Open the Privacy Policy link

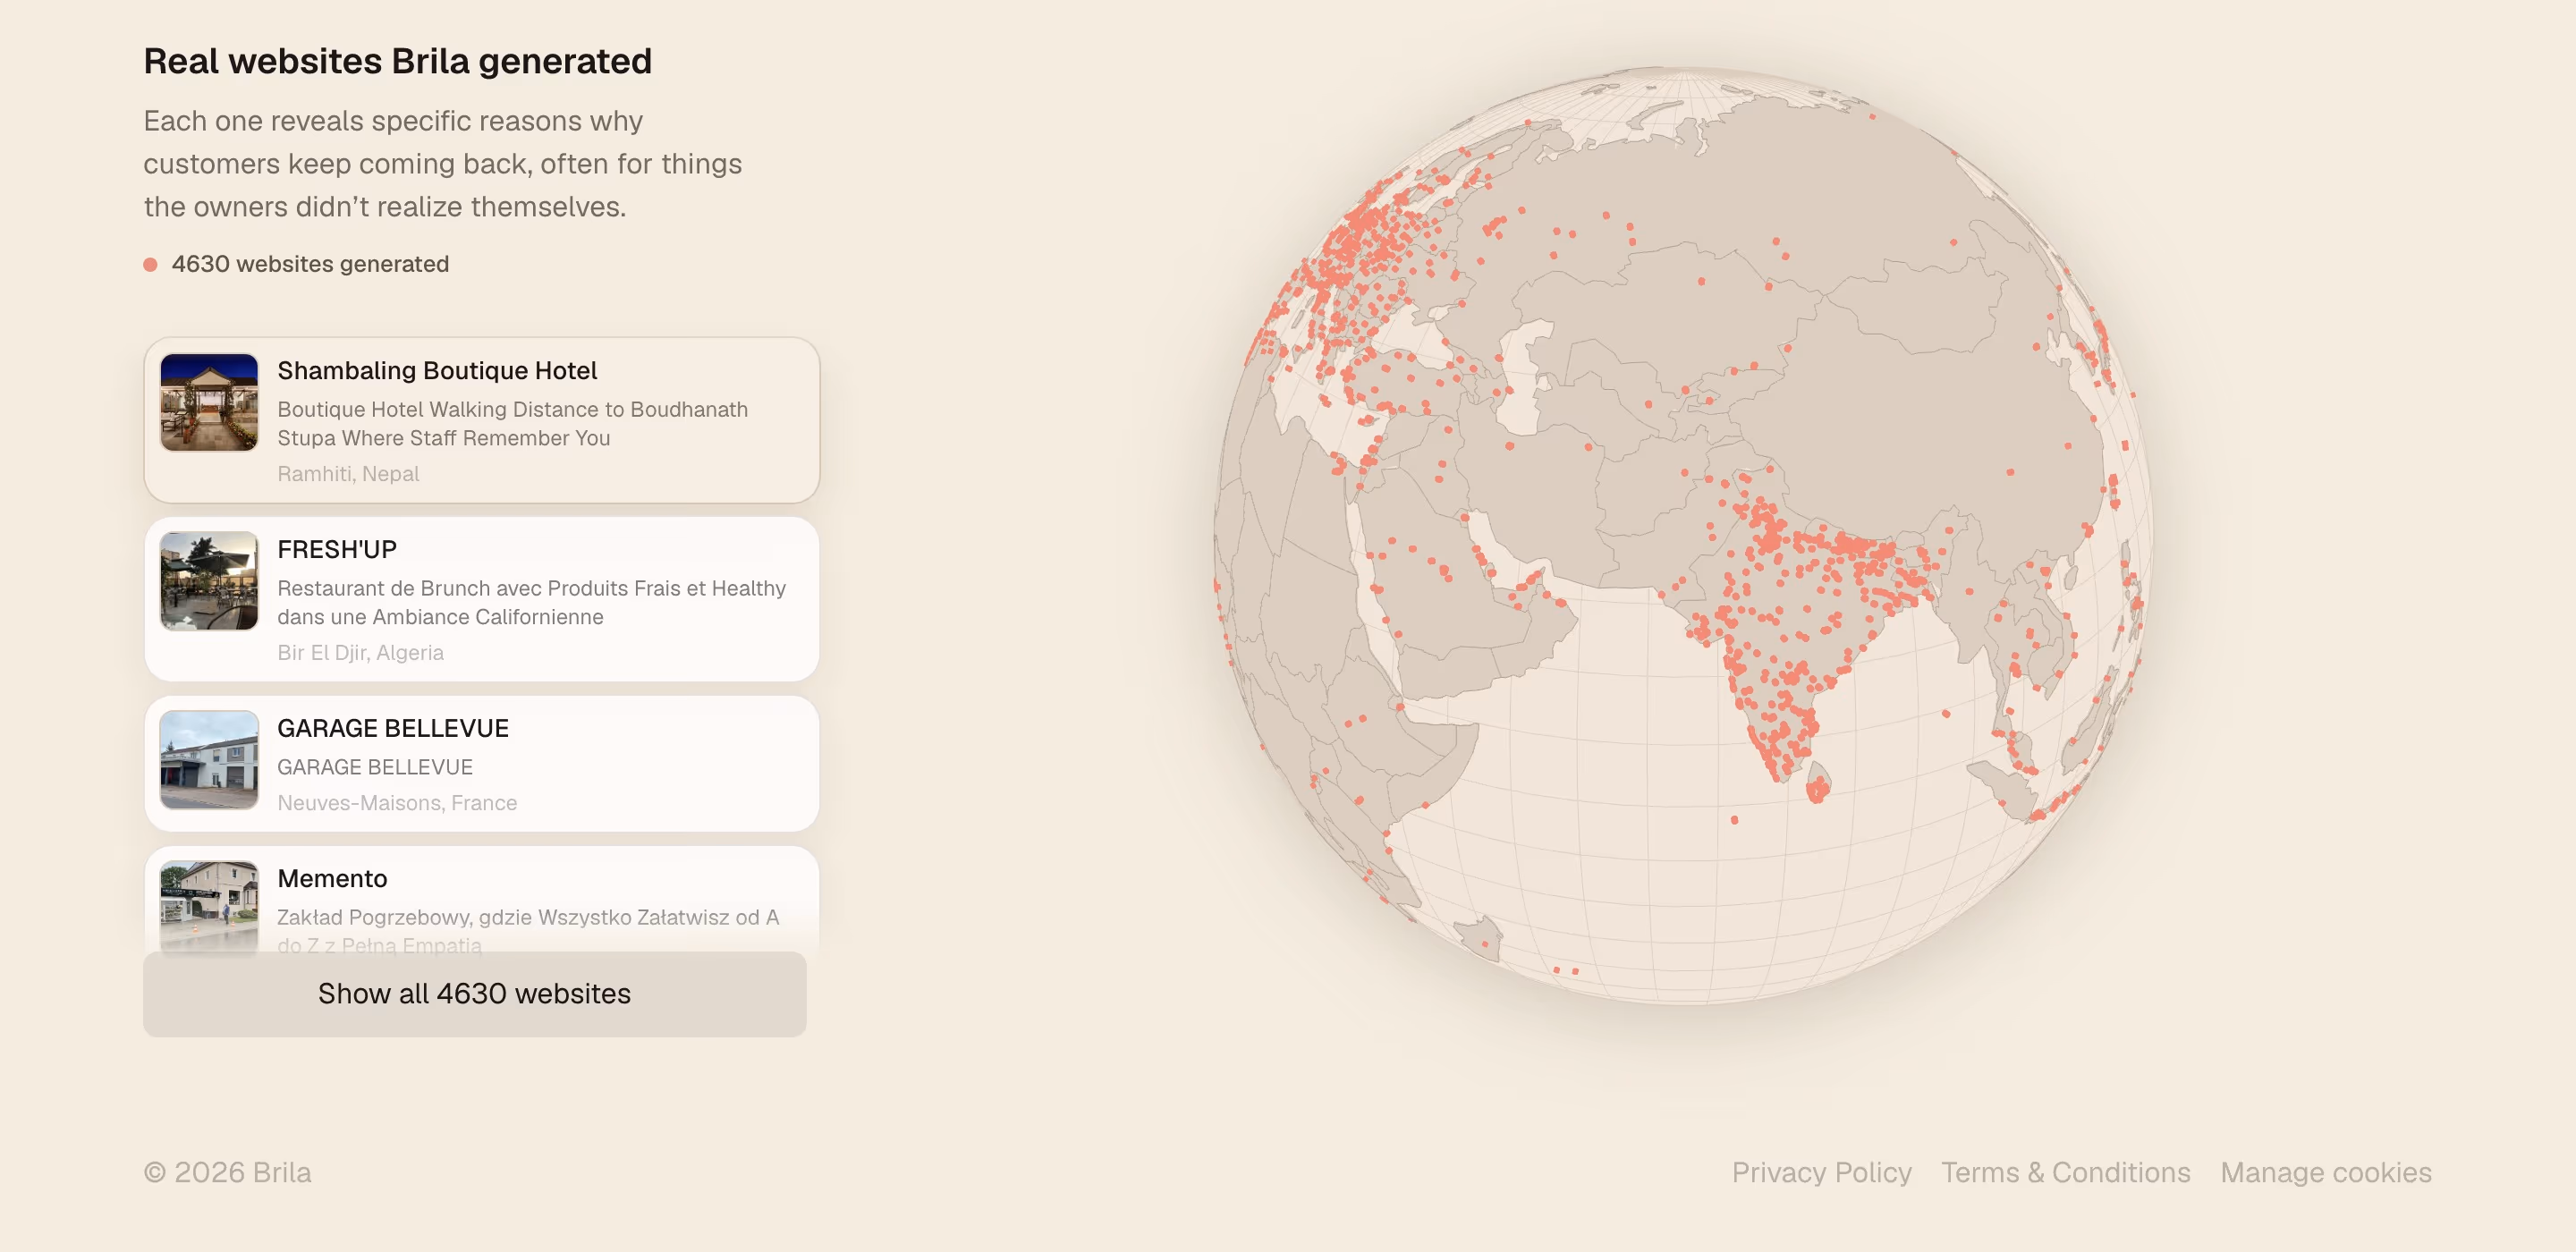pos(1821,1172)
